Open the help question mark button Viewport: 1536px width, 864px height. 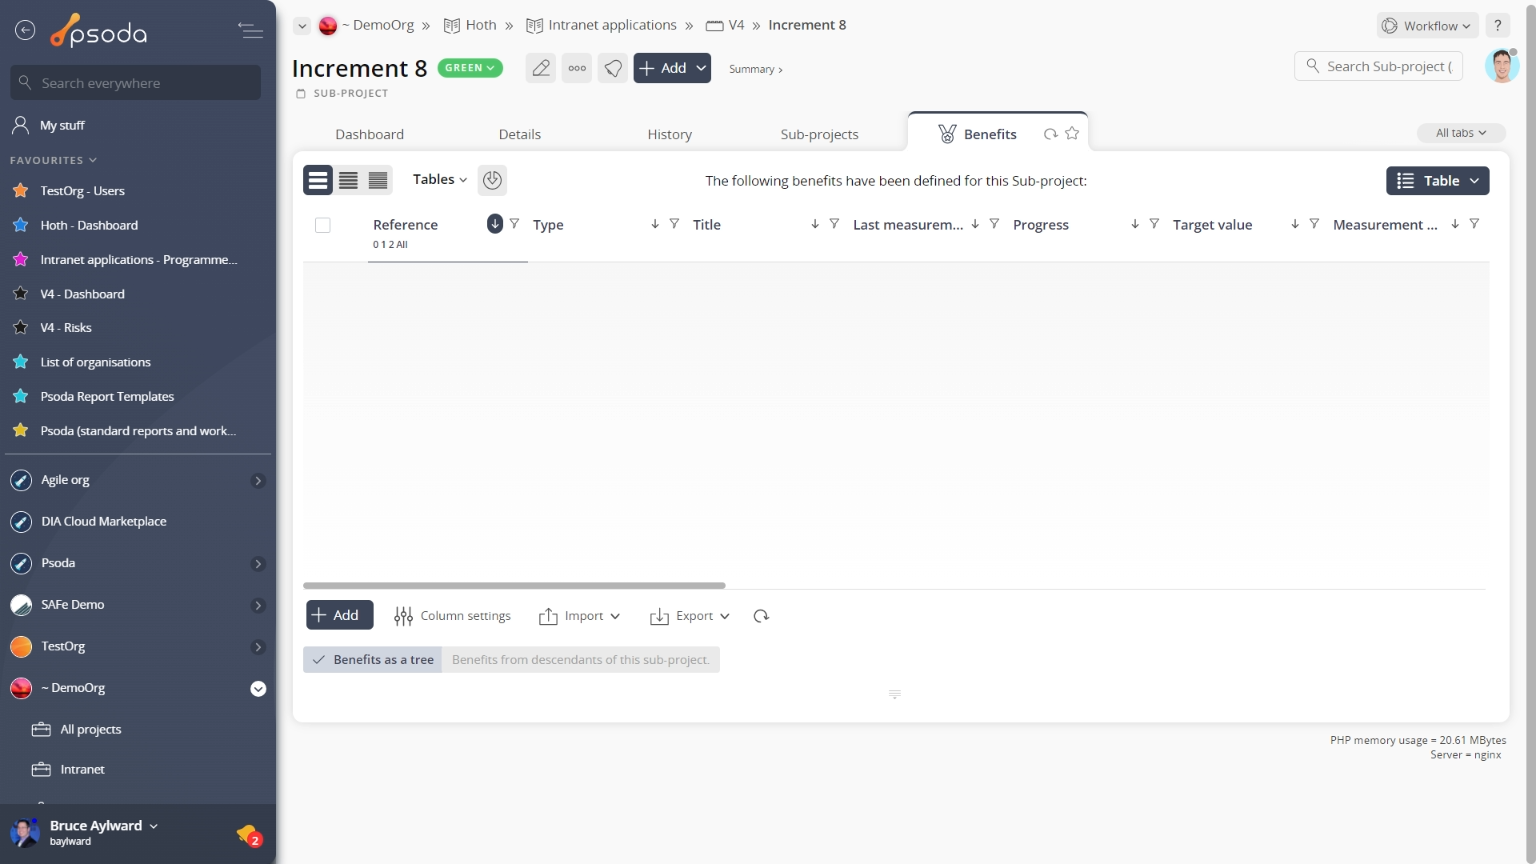coord(1498,26)
